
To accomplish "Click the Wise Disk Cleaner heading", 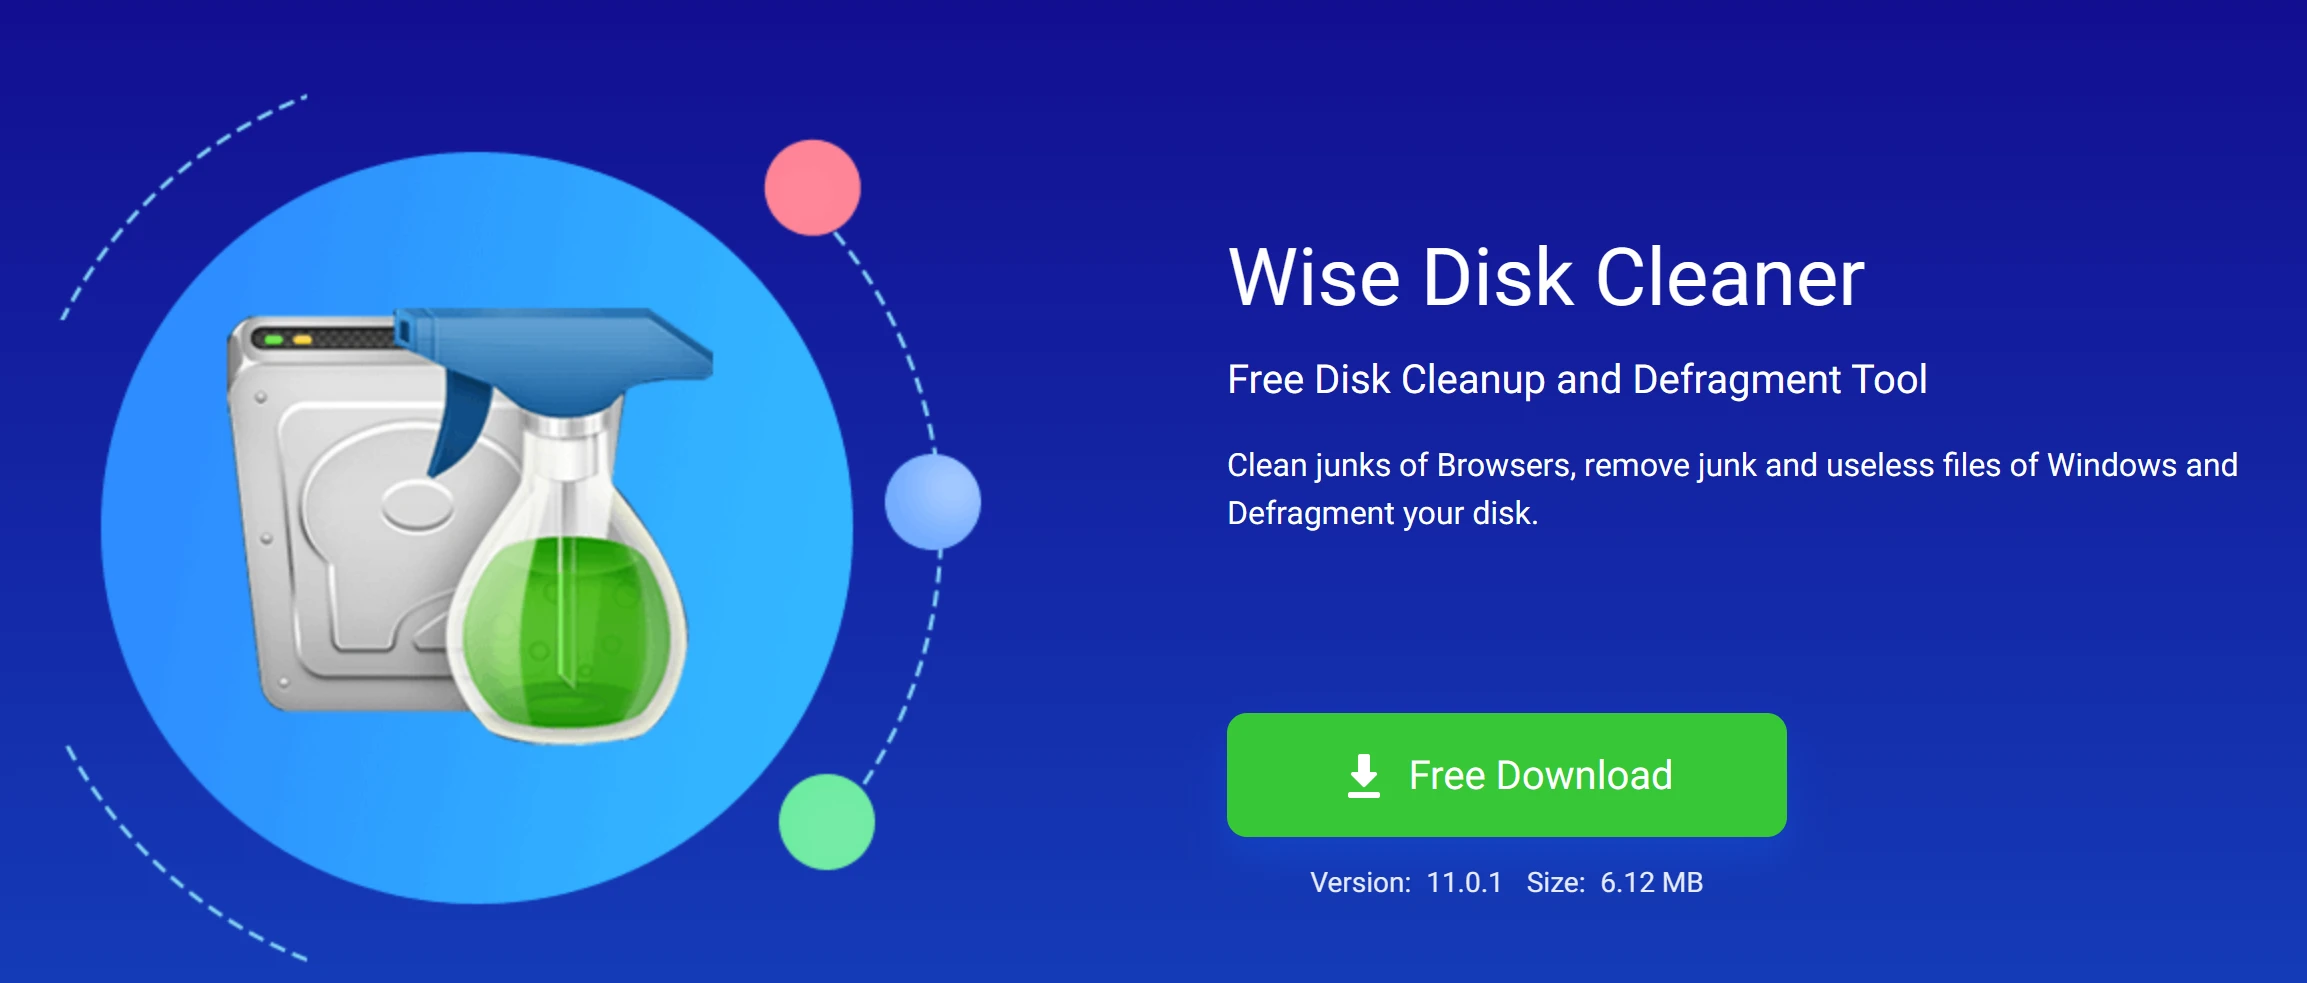I will point(1546,277).
